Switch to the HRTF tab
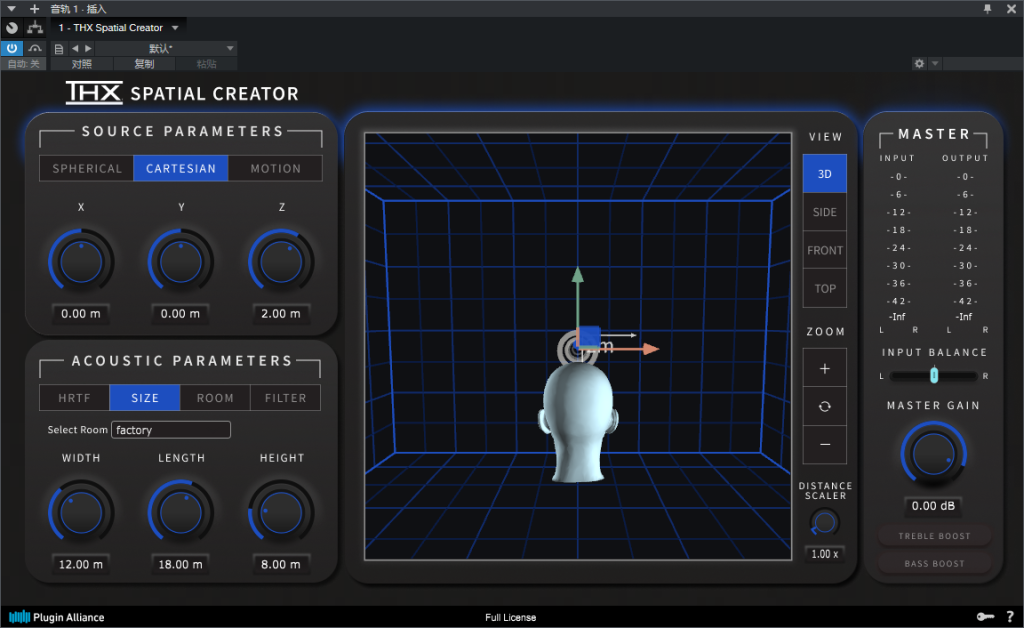Image resolution: width=1024 pixels, height=628 pixels. 74,398
